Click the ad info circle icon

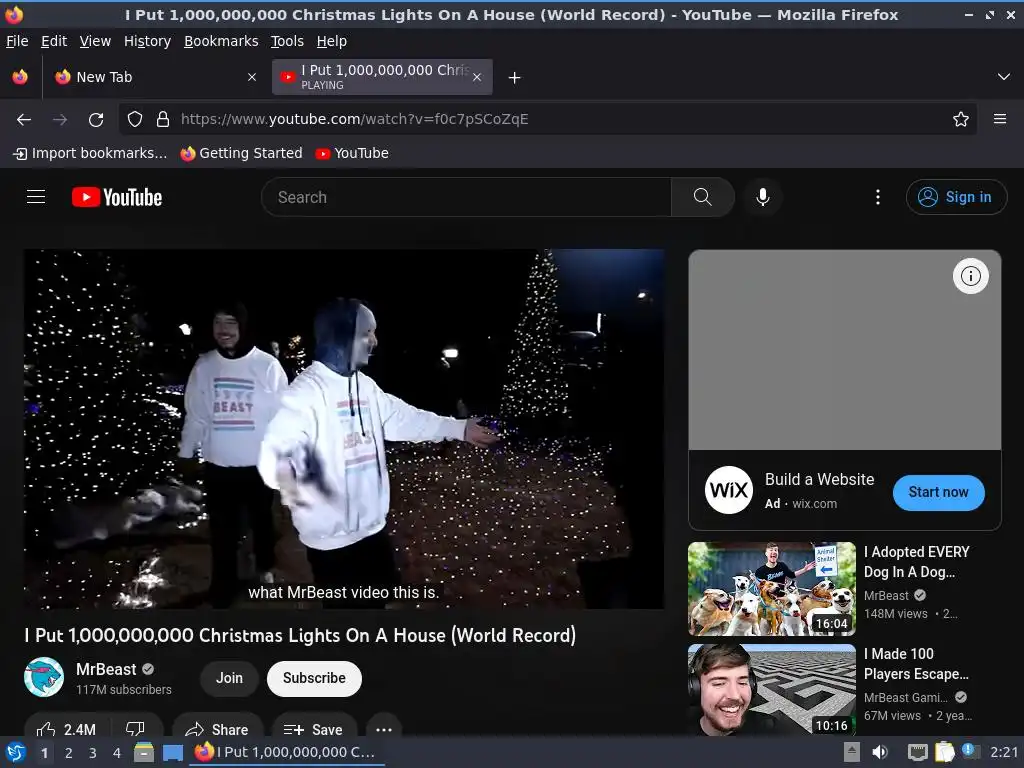970,276
